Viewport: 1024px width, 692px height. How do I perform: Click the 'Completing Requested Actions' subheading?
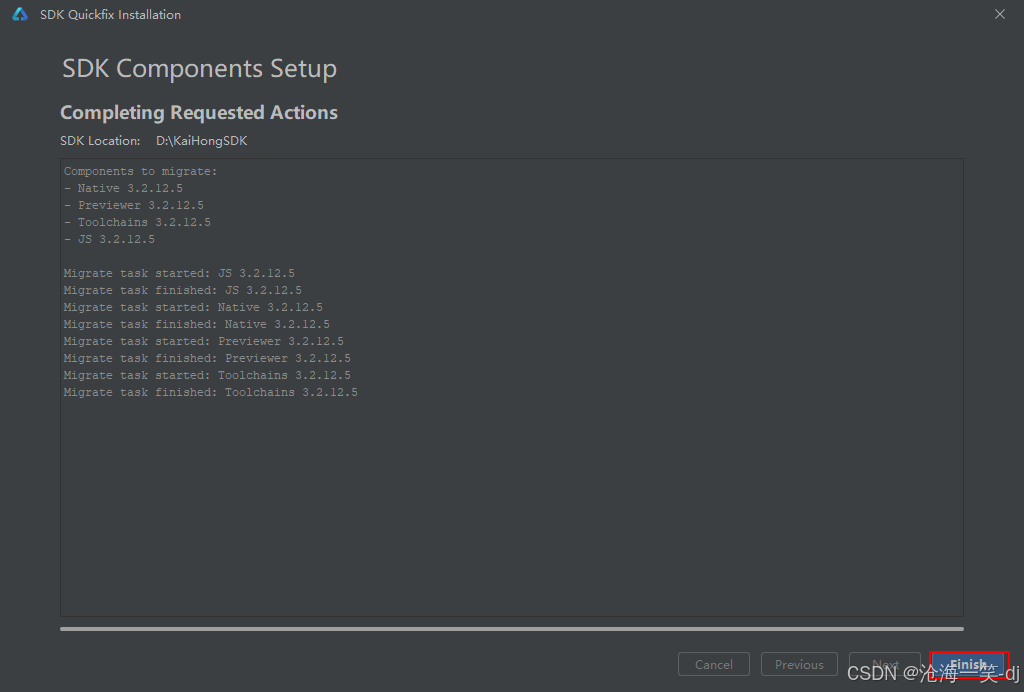[199, 112]
